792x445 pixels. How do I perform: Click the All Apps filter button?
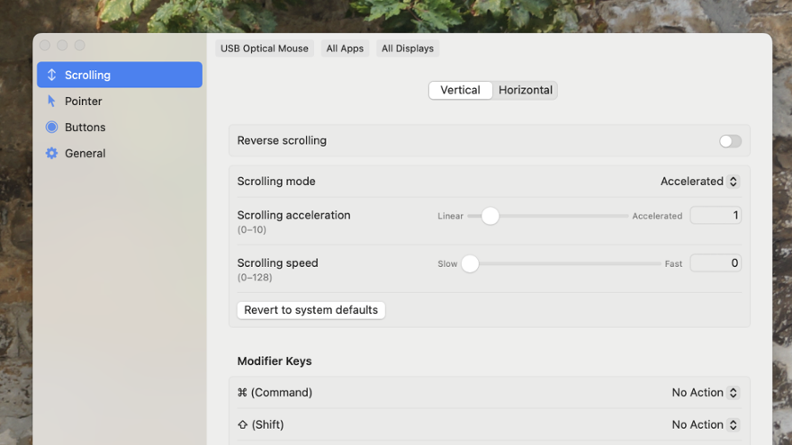345,48
